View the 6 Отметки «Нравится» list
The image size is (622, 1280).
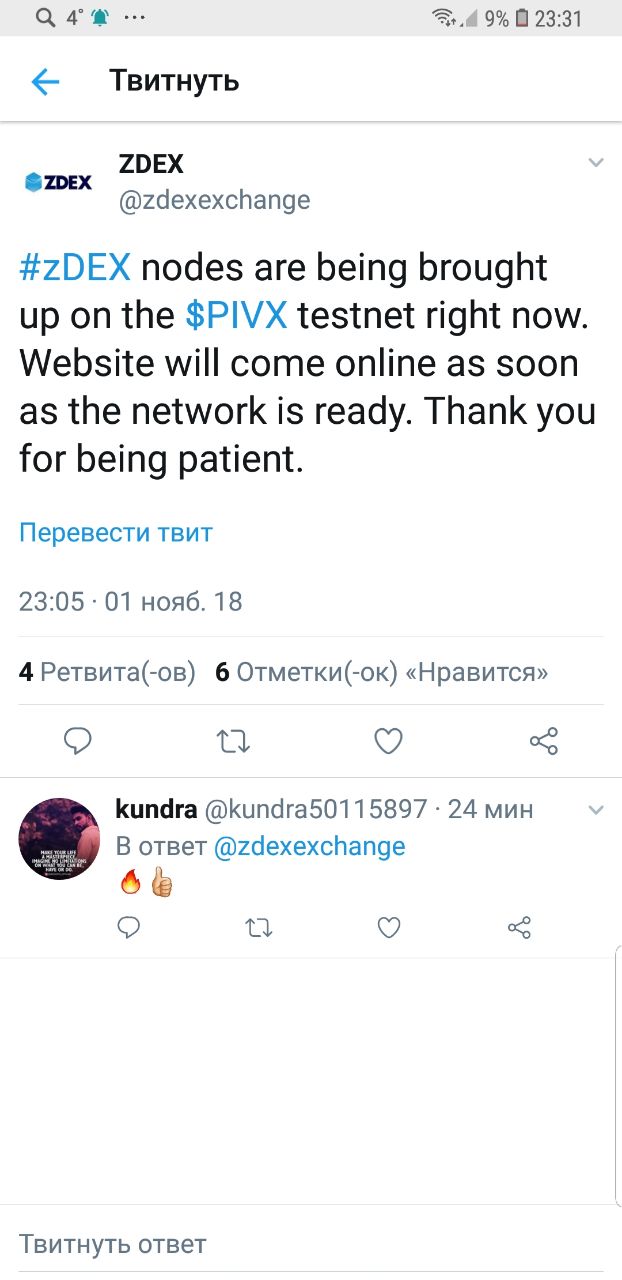click(382, 672)
